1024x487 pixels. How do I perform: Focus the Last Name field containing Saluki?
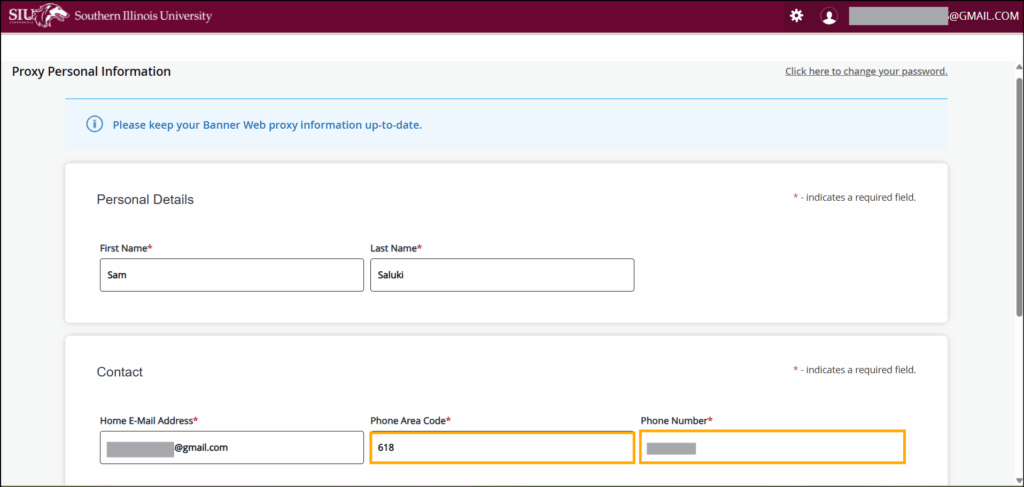point(501,275)
